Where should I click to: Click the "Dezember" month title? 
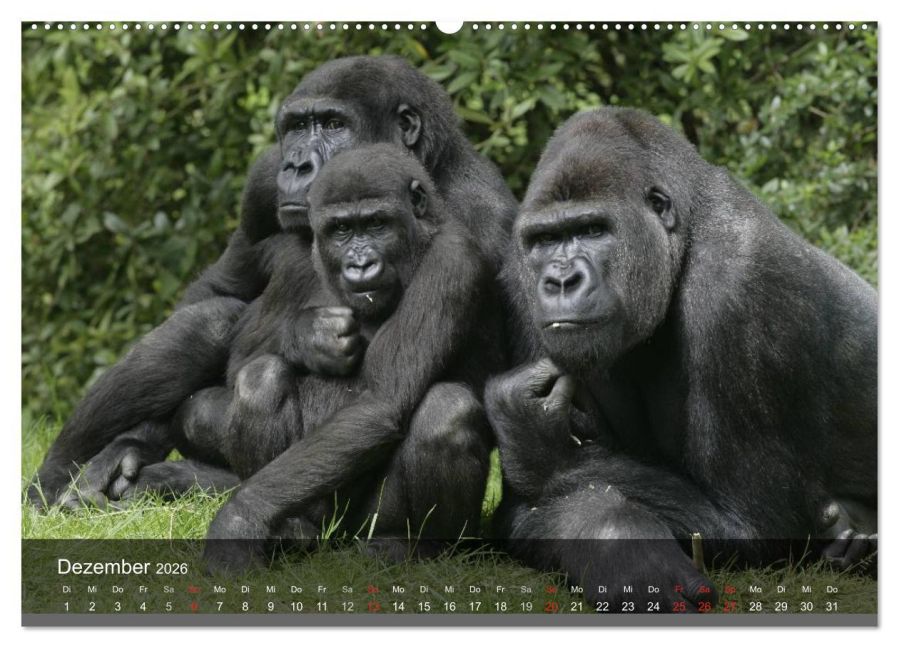coord(104,567)
